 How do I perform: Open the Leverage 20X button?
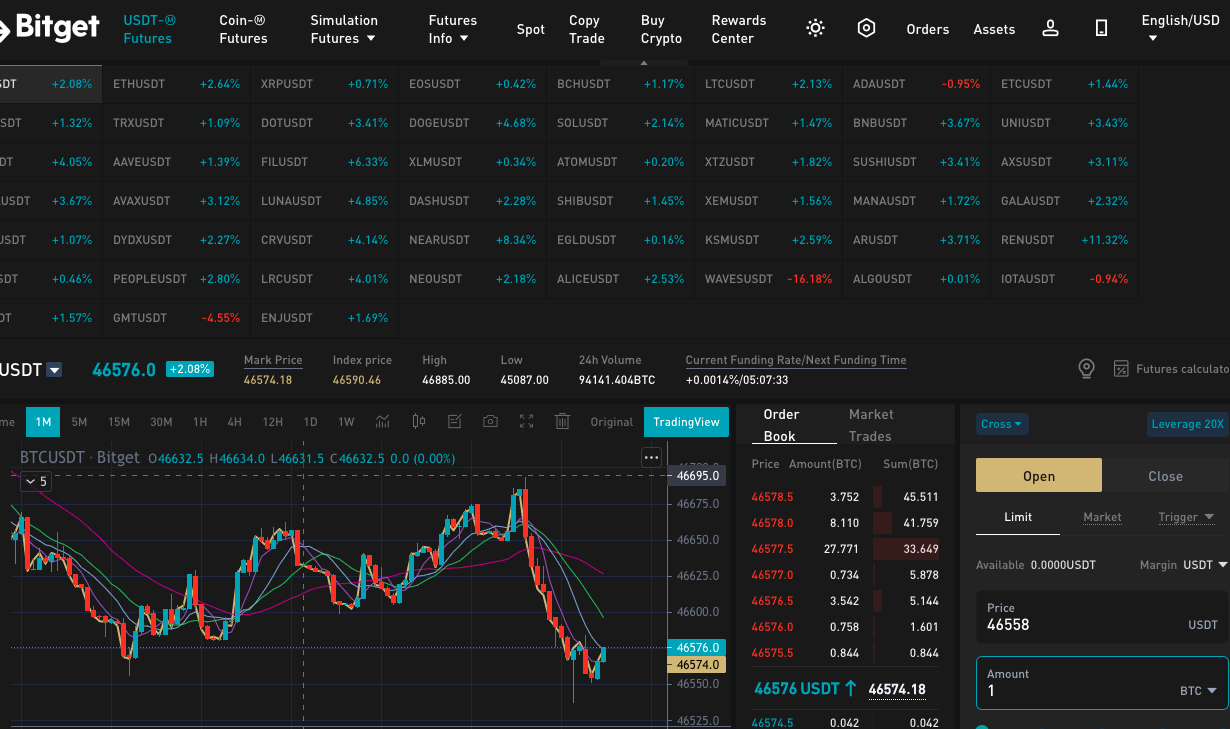click(x=1187, y=424)
